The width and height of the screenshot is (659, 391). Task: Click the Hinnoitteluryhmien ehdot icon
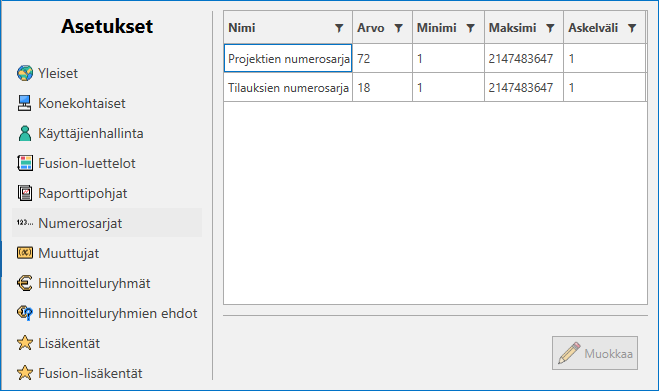tap(25, 313)
